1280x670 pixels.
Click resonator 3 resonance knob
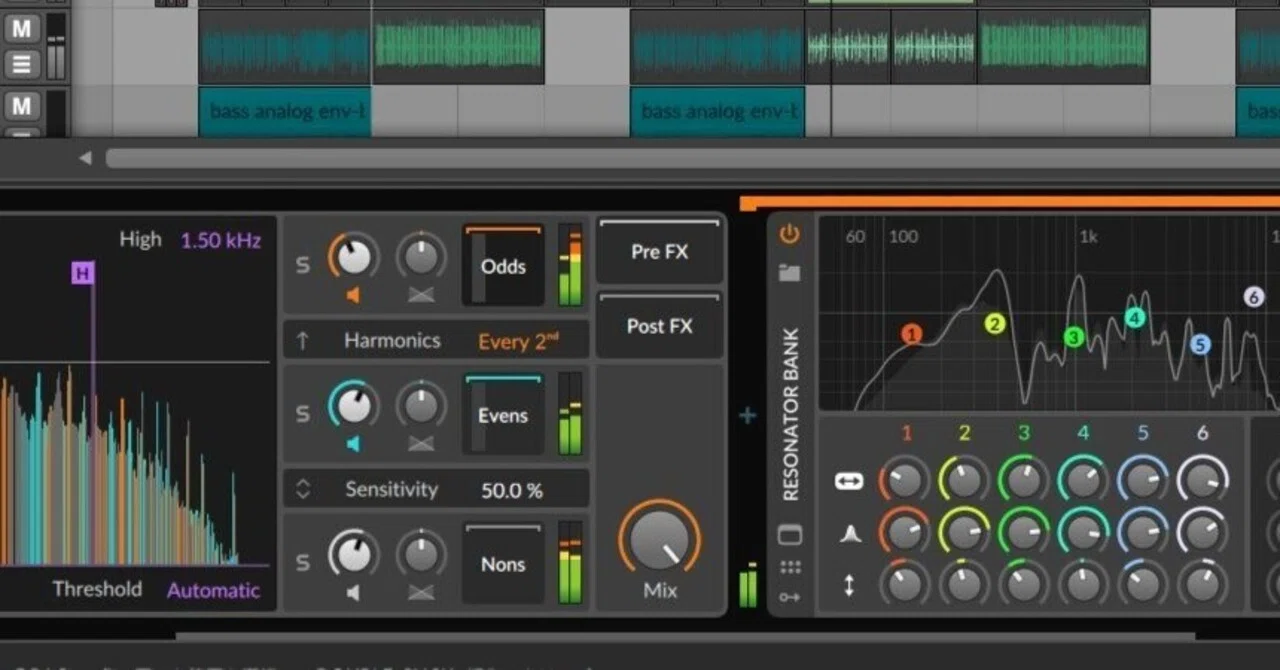pos(1024,533)
